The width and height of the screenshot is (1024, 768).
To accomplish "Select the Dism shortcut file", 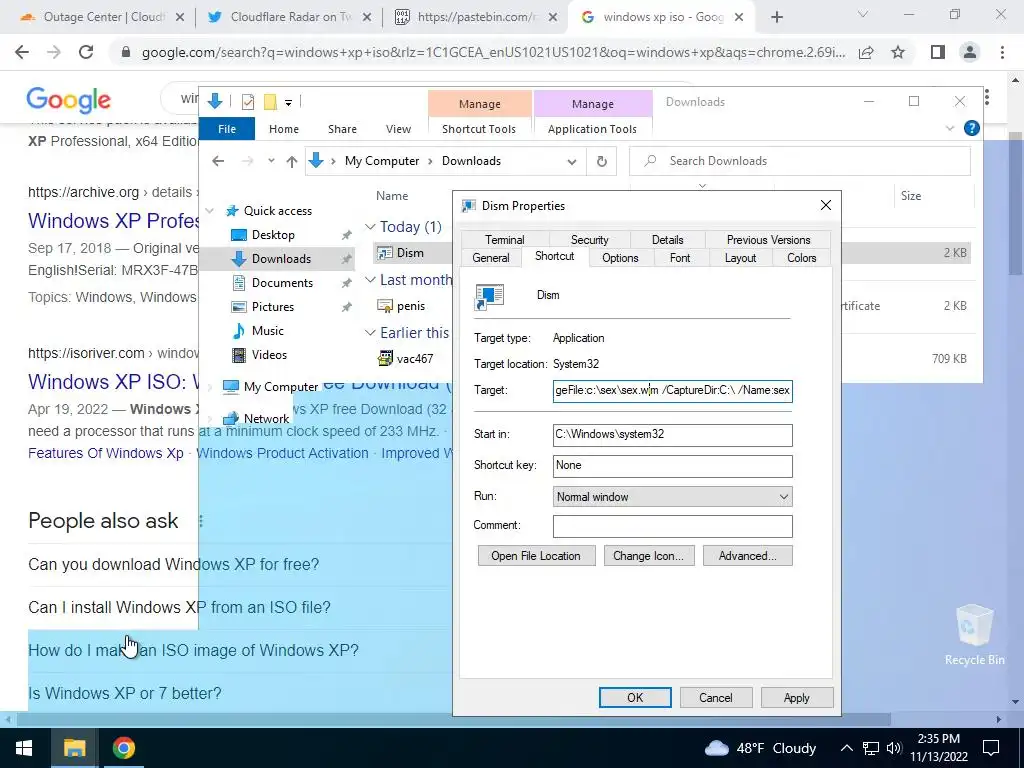I will click(409, 253).
